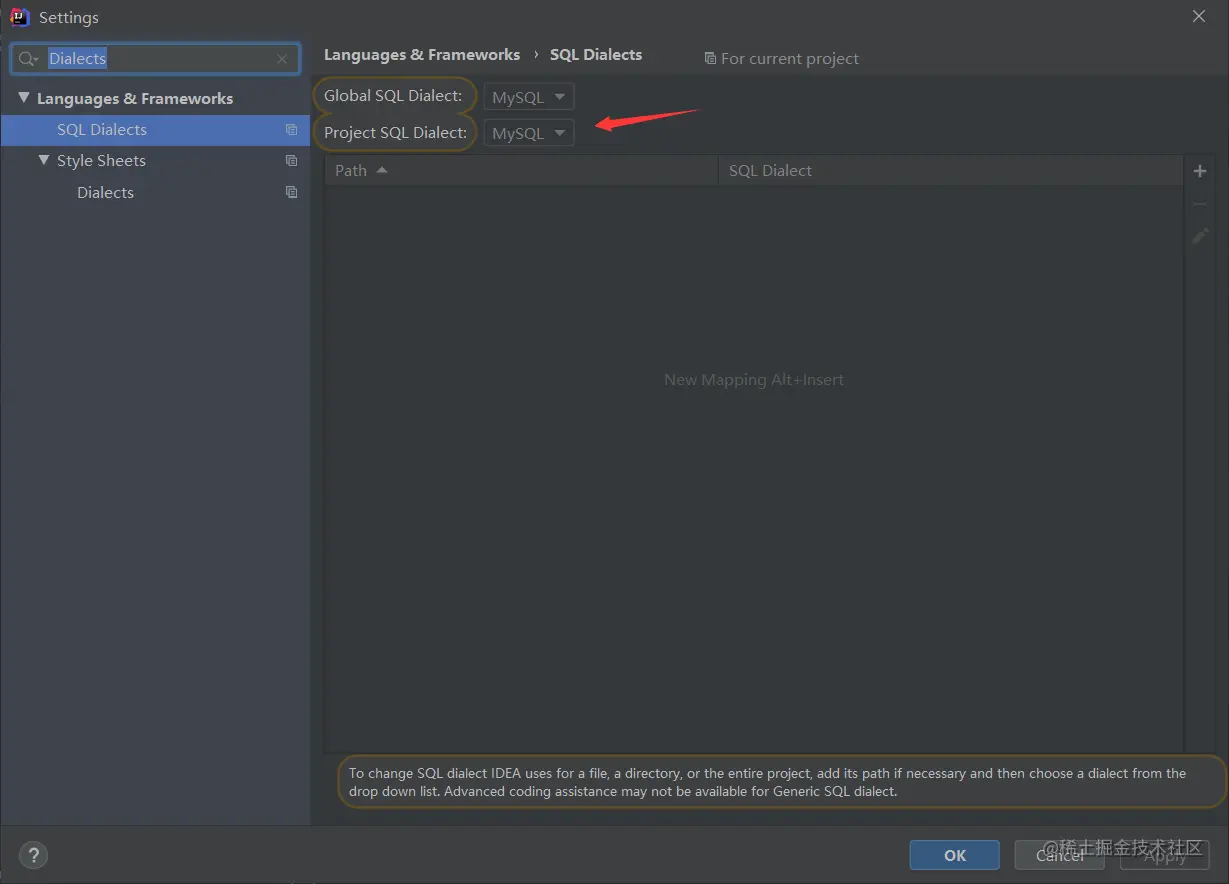Click the edit mapping pencil icon

(x=1200, y=237)
